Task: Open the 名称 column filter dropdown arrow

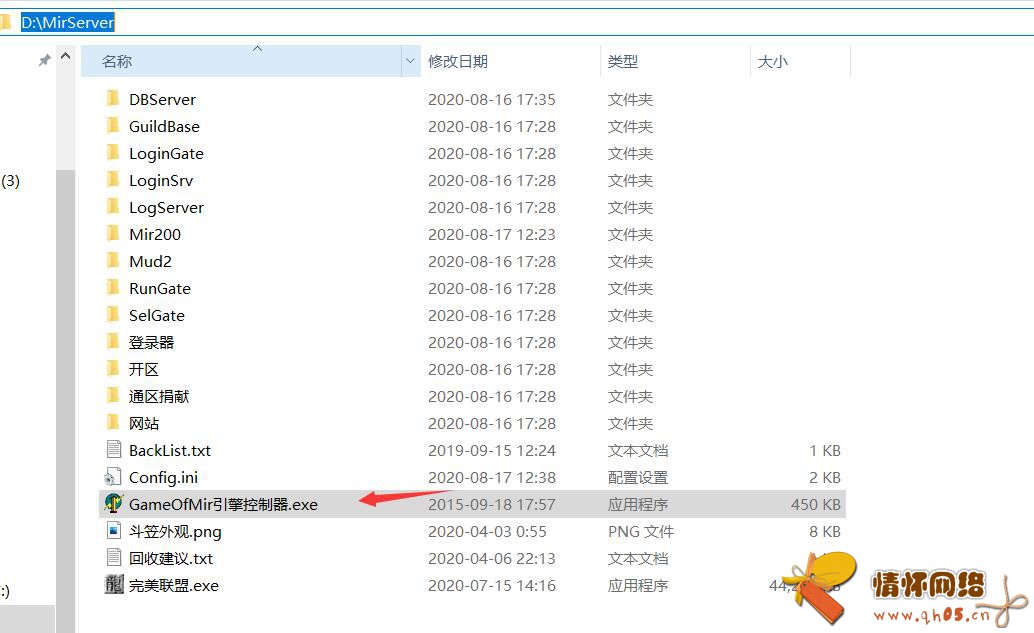Action: coord(410,61)
